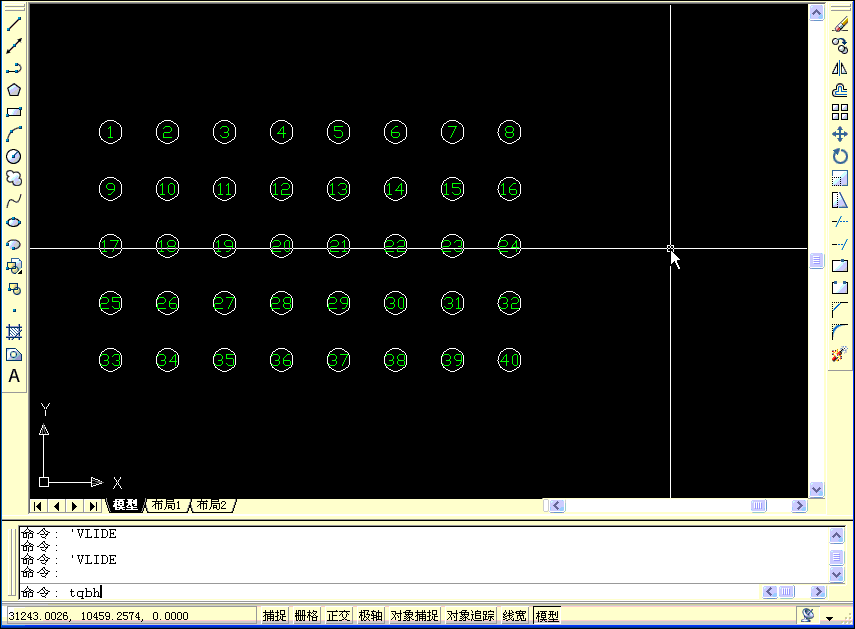Select the Polygon tool
855x629 pixels.
pyautogui.click(x=14, y=90)
